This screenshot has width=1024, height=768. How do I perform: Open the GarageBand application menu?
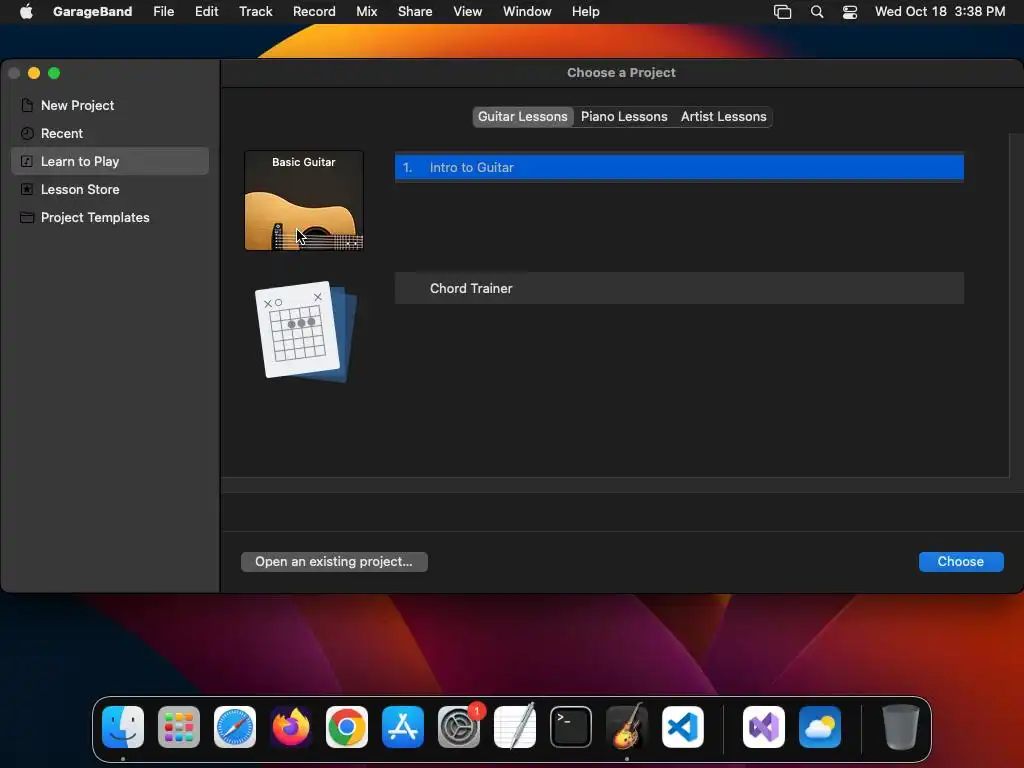(x=92, y=12)
